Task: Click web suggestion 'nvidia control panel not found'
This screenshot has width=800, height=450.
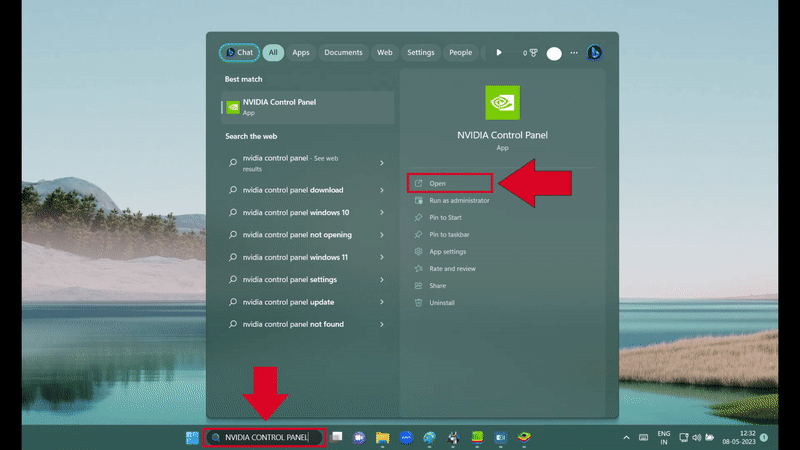Action: [293, 324]
